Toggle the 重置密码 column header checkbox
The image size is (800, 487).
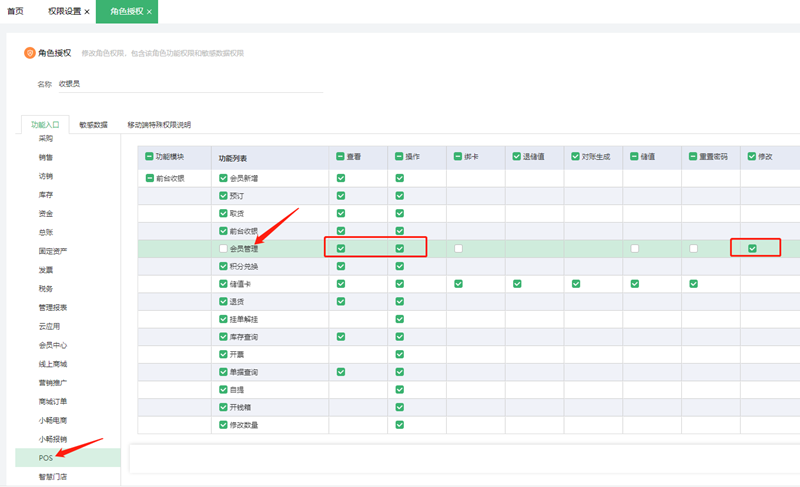[693, 156]
